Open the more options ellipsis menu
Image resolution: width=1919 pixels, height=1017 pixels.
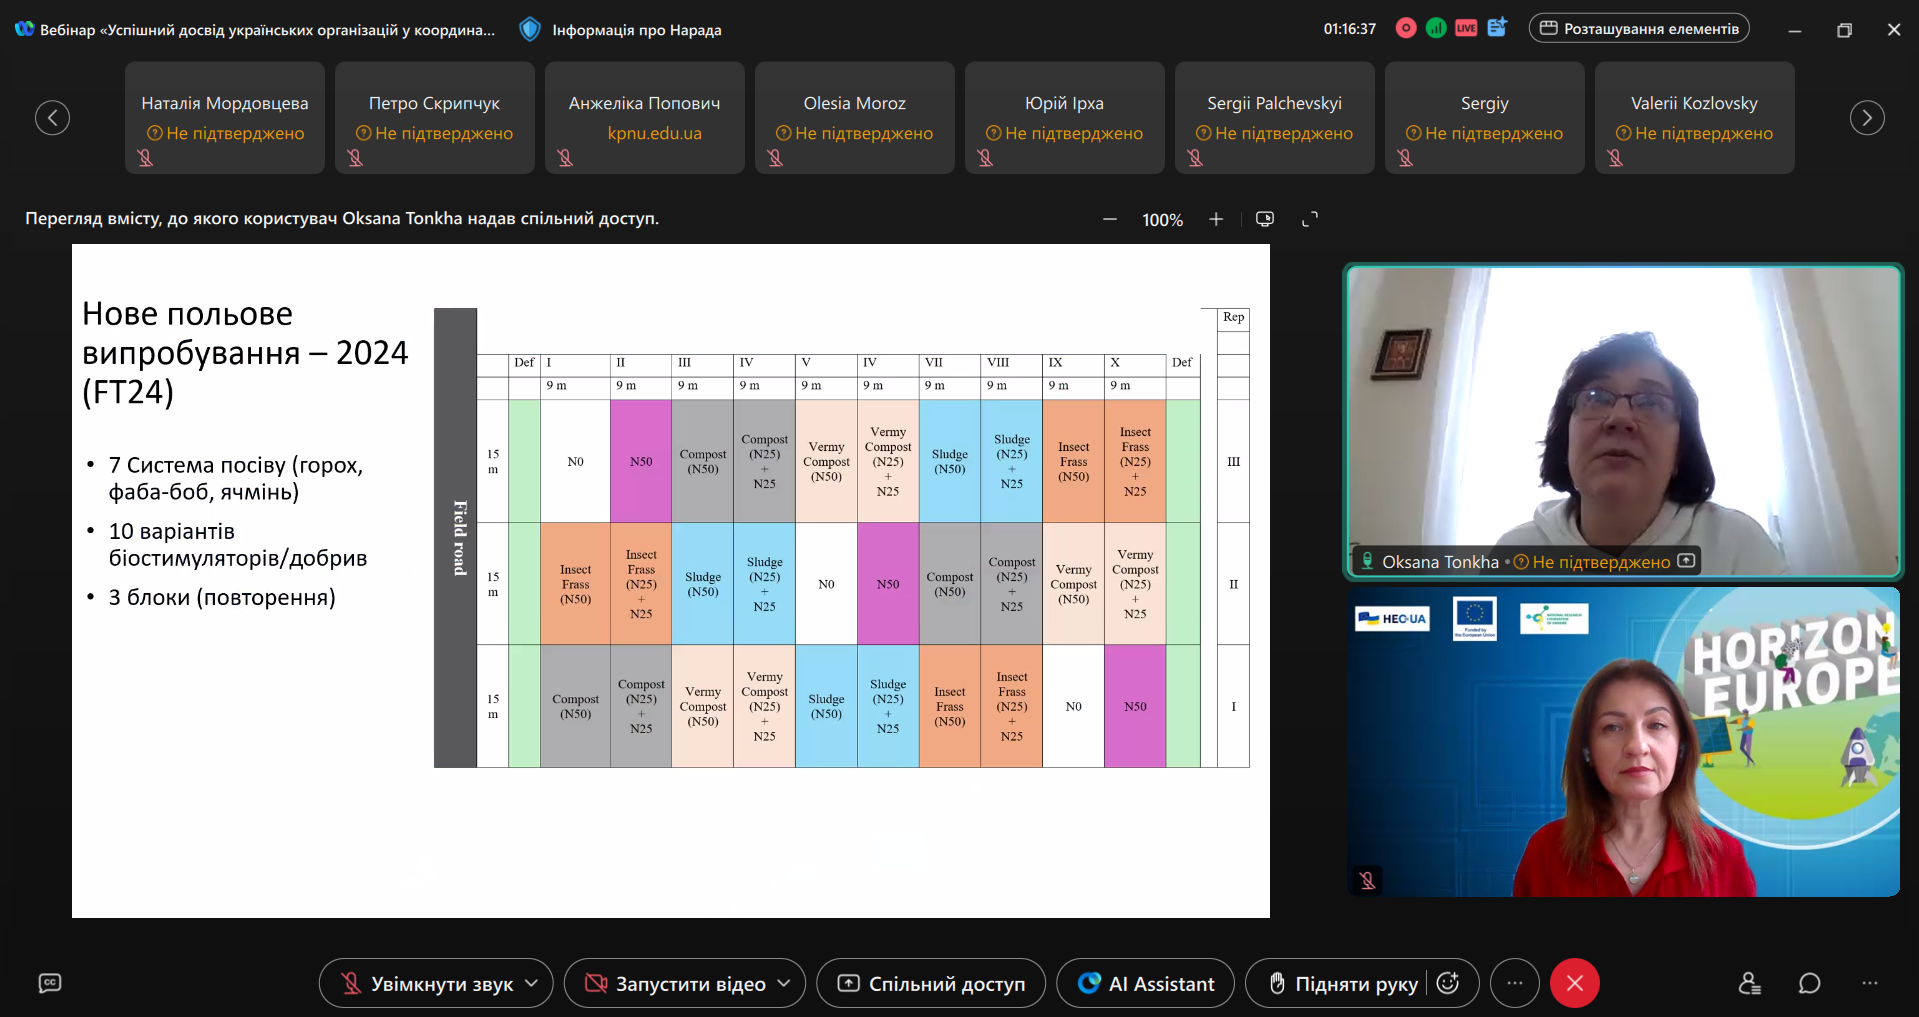pyautogui.click(x=1514, y=984)
